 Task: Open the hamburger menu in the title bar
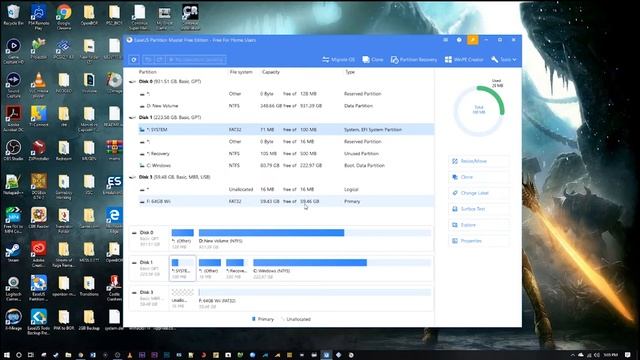(x=445, y=40)
